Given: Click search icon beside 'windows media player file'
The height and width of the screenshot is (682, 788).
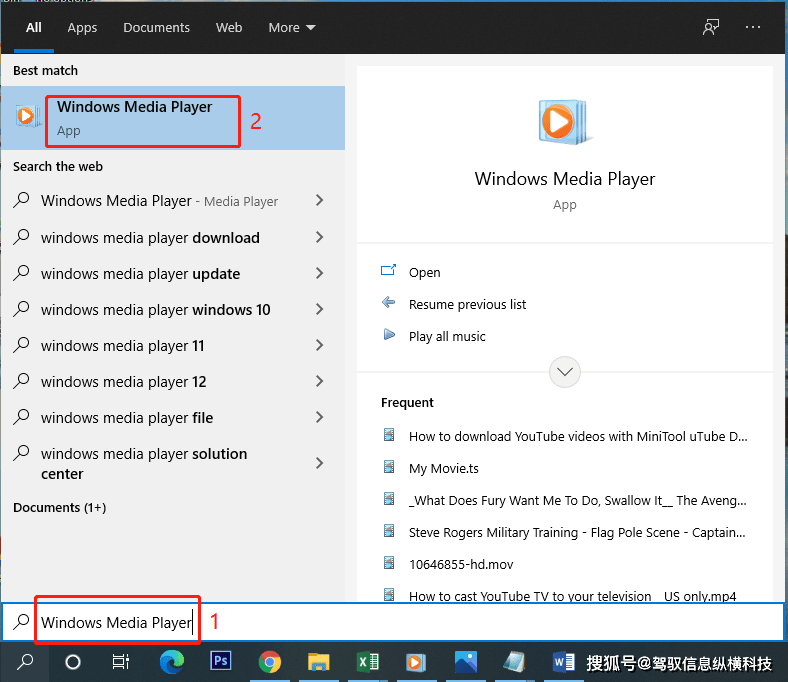Looking at the screenshot, I should pos(21,417).
